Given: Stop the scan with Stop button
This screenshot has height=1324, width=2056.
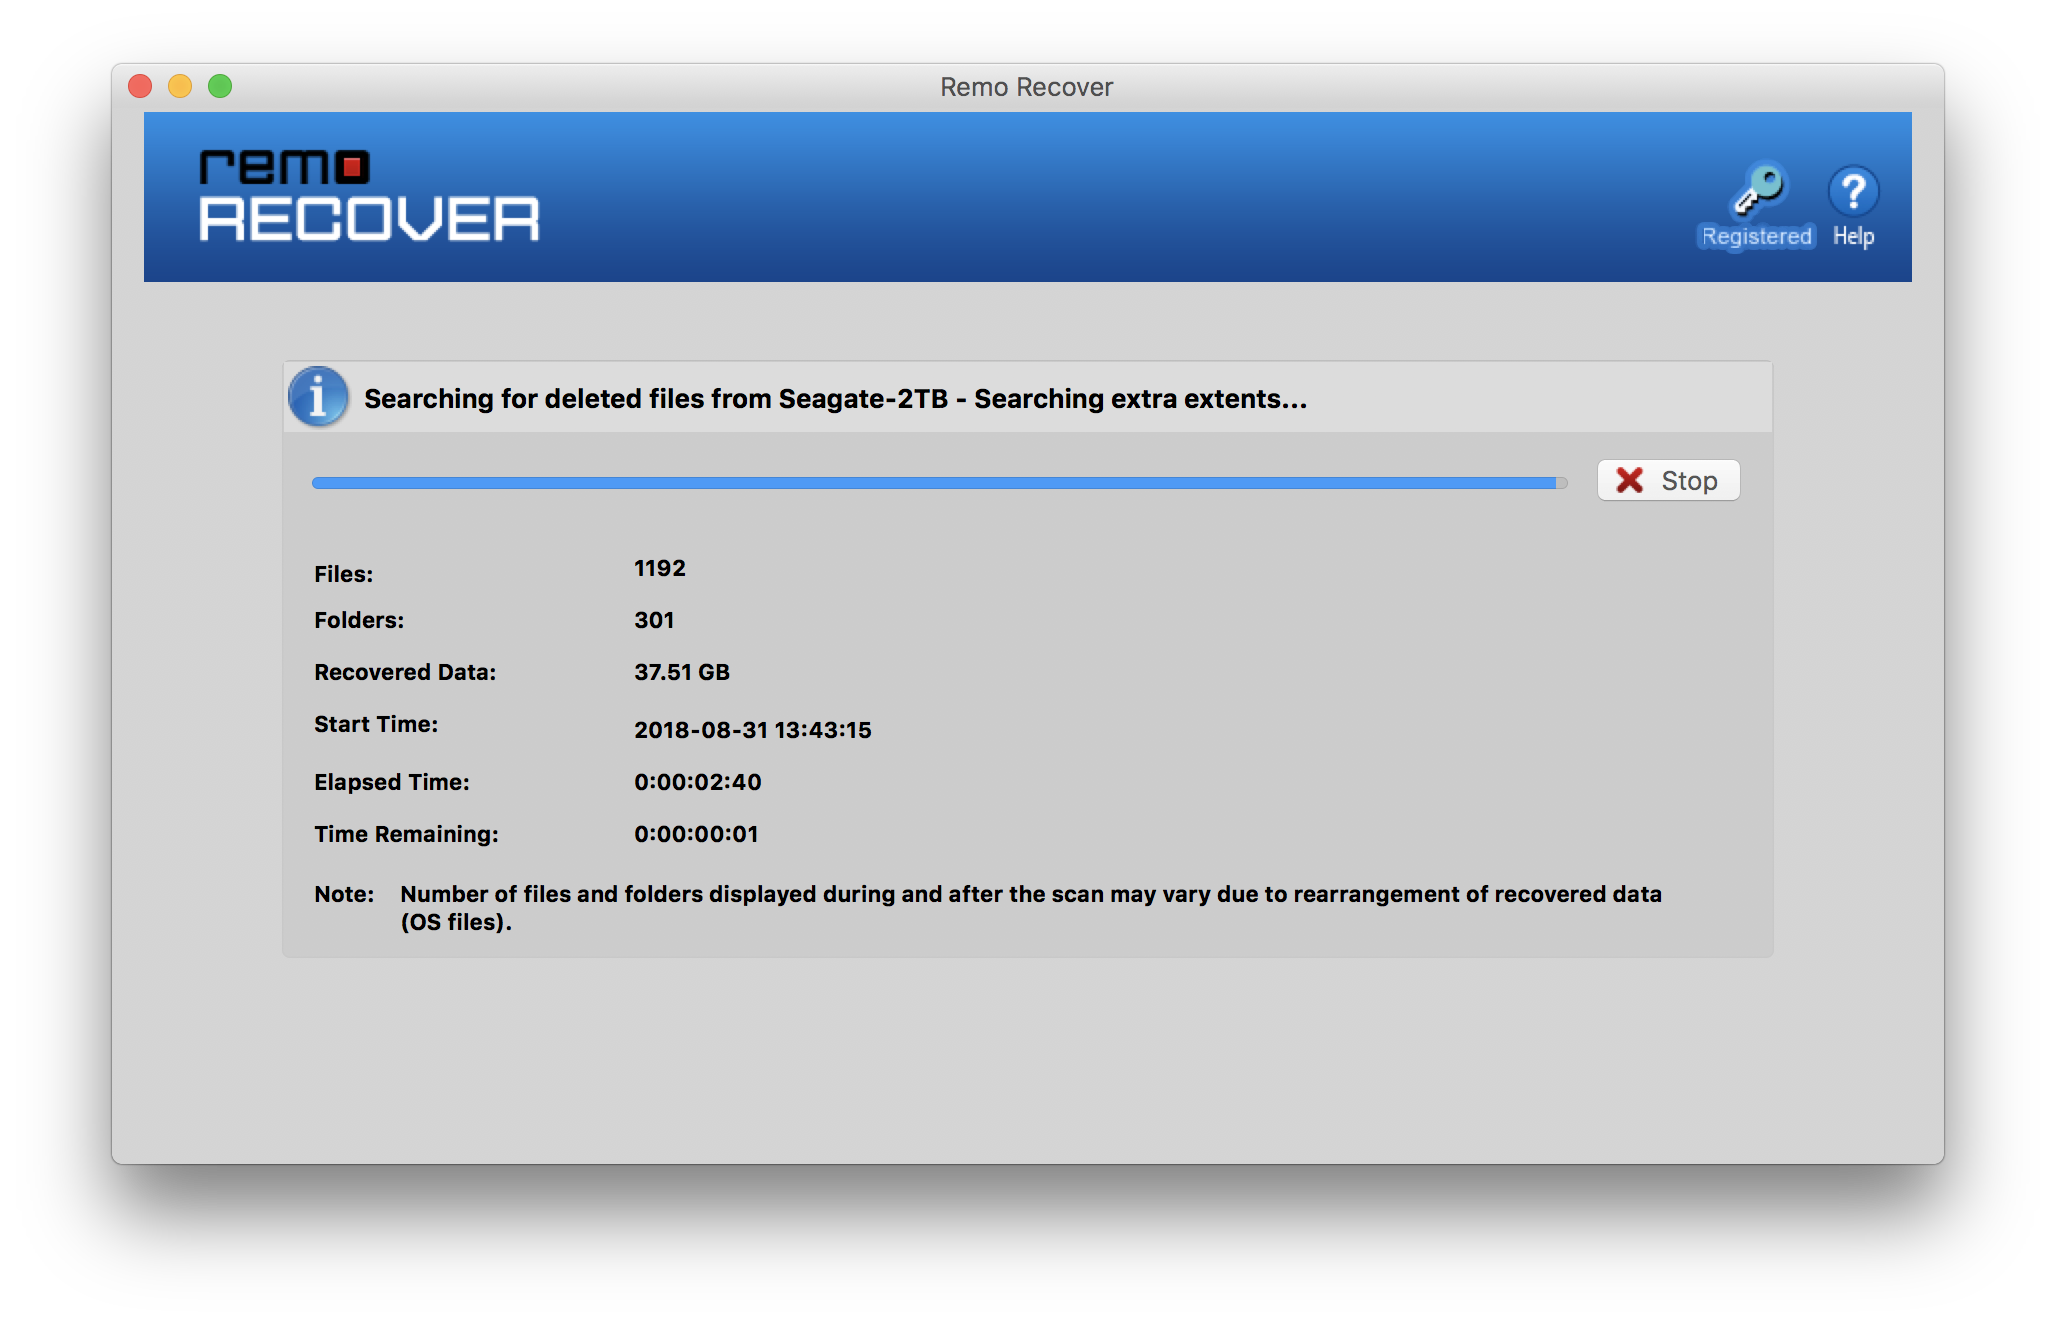Looking at the screenshot, I should [1668, 481].
